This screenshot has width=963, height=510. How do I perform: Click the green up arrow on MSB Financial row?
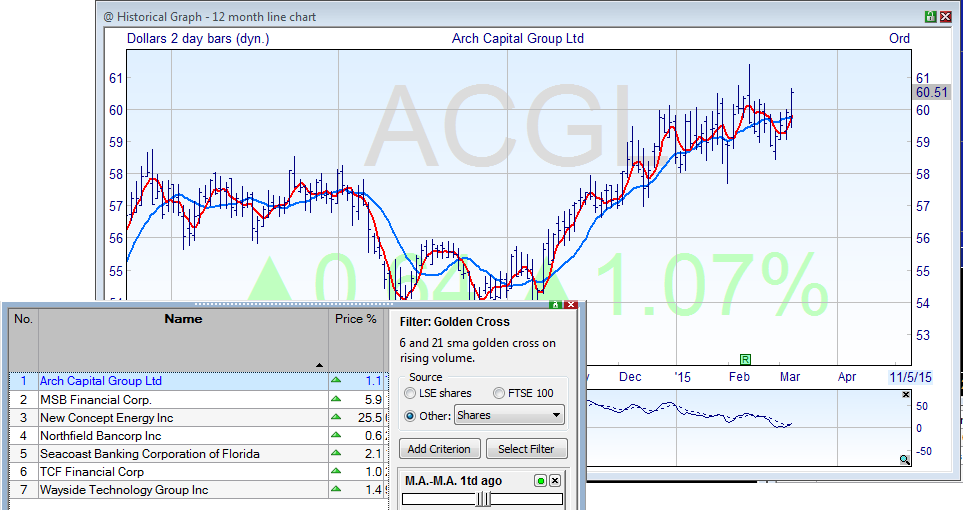(x=336, y=399)
